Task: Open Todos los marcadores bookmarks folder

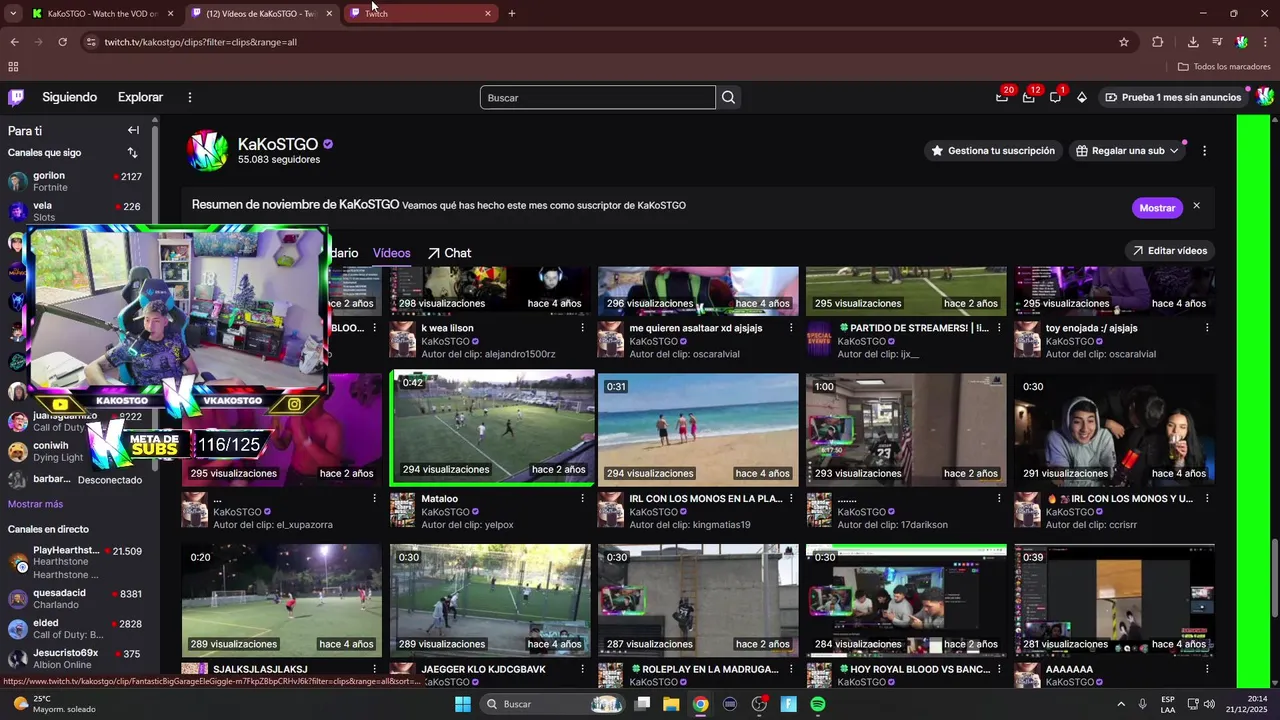Action: (1224, 67)
